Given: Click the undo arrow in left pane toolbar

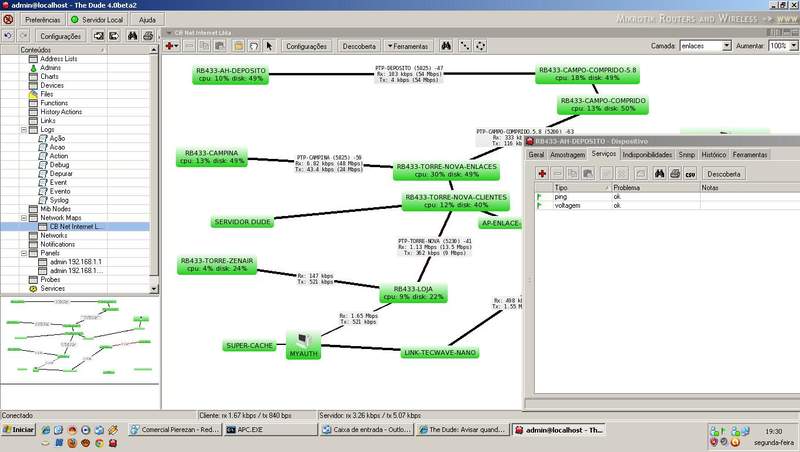Looking at the screenshot, I should (8, 36).
